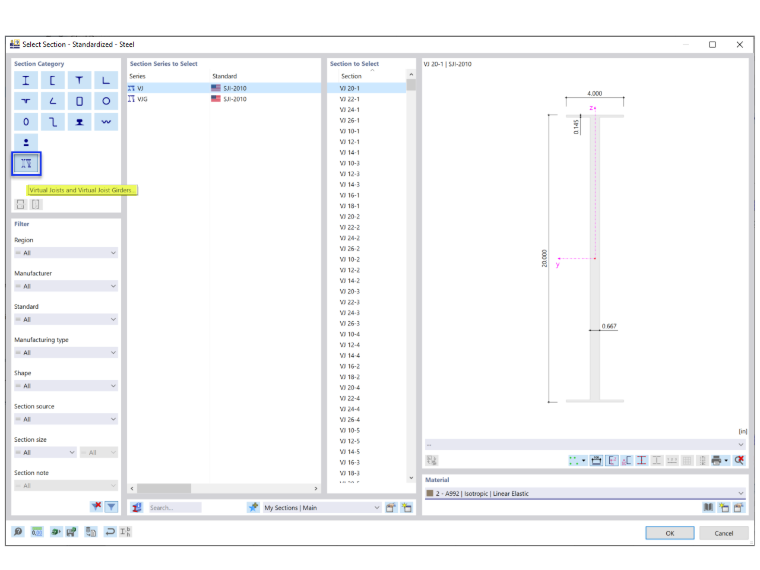The width and height of the screenshot is (760, 570).
Task: Click the Cancel button
Action: [724, 533]
